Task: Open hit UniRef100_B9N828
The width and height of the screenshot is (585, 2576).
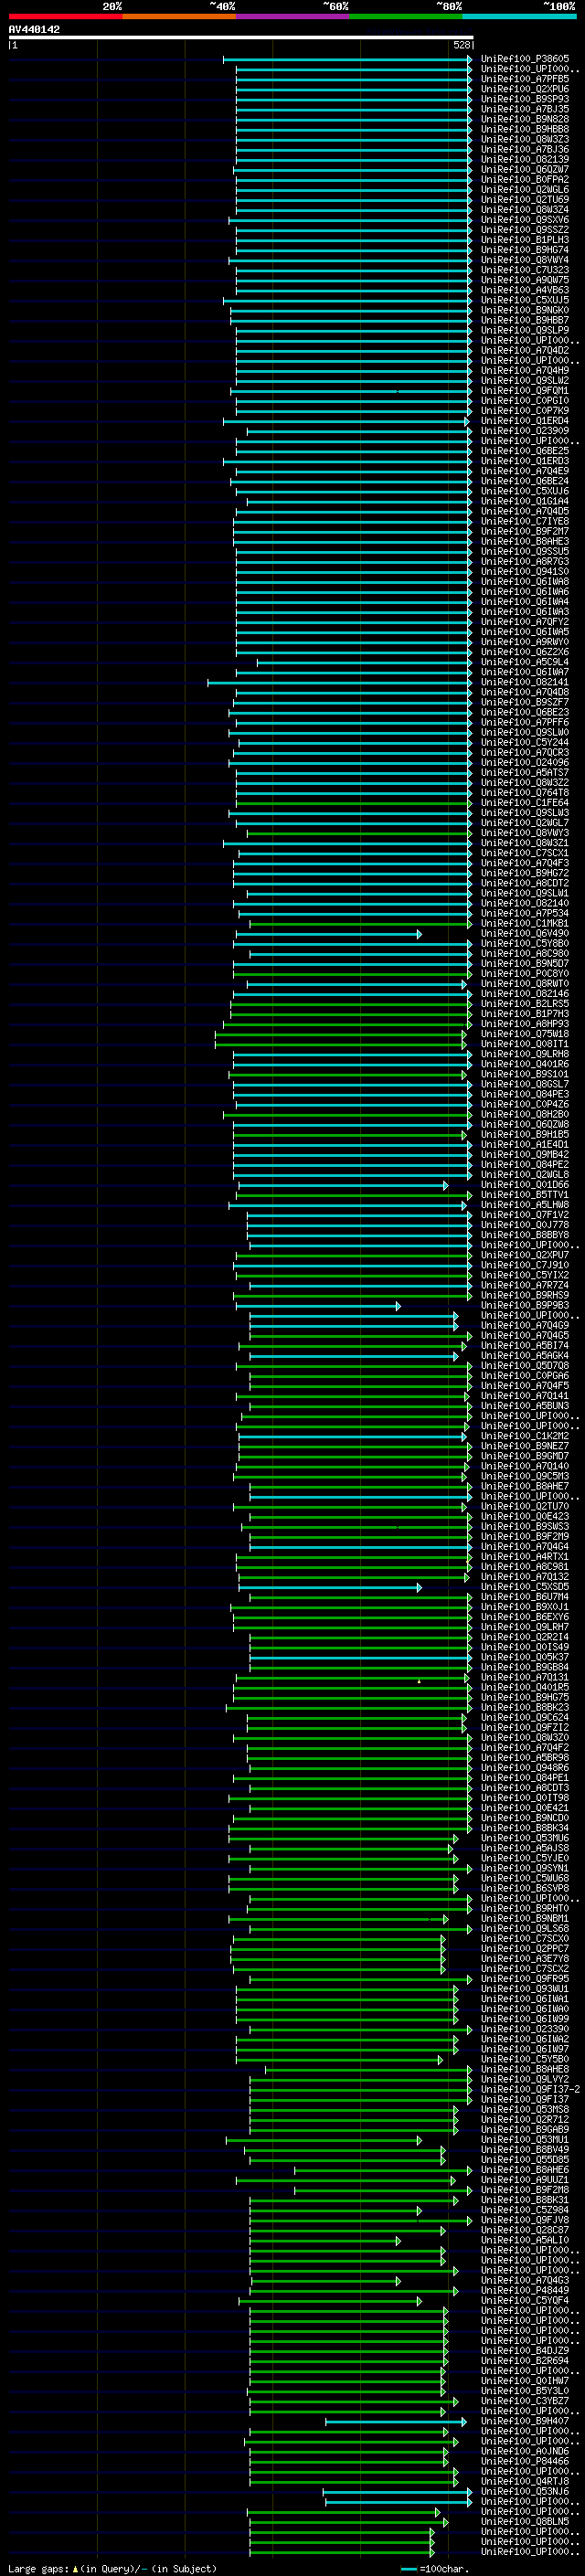Action: [525, 119]
